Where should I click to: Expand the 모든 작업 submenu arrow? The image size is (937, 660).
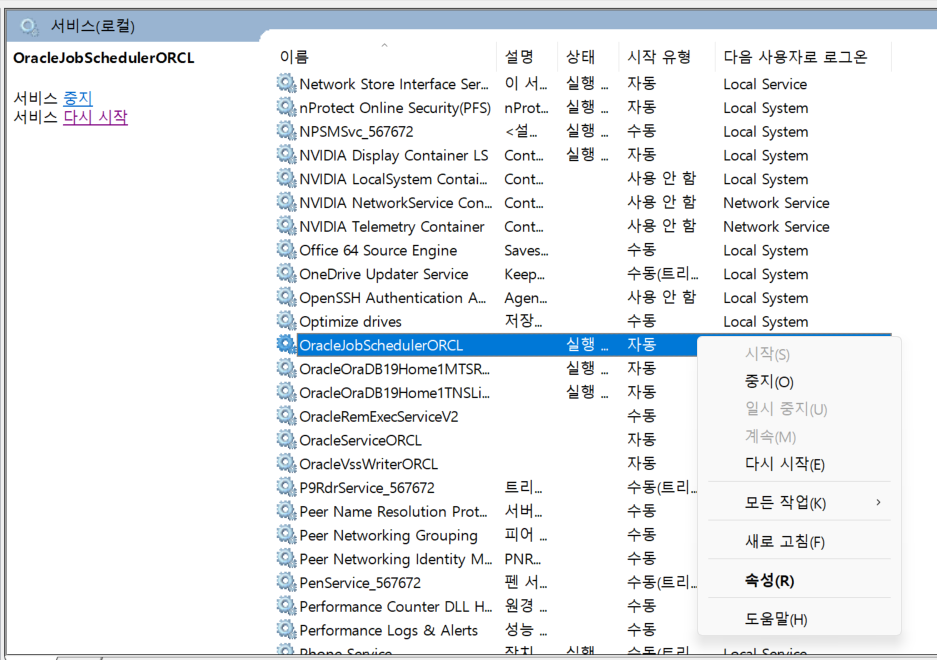(x=878, y=502)
